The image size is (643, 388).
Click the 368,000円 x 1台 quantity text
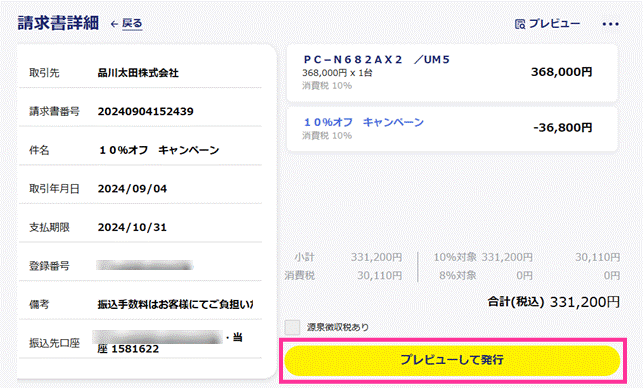pyautogui.click(x=337, y=73)
